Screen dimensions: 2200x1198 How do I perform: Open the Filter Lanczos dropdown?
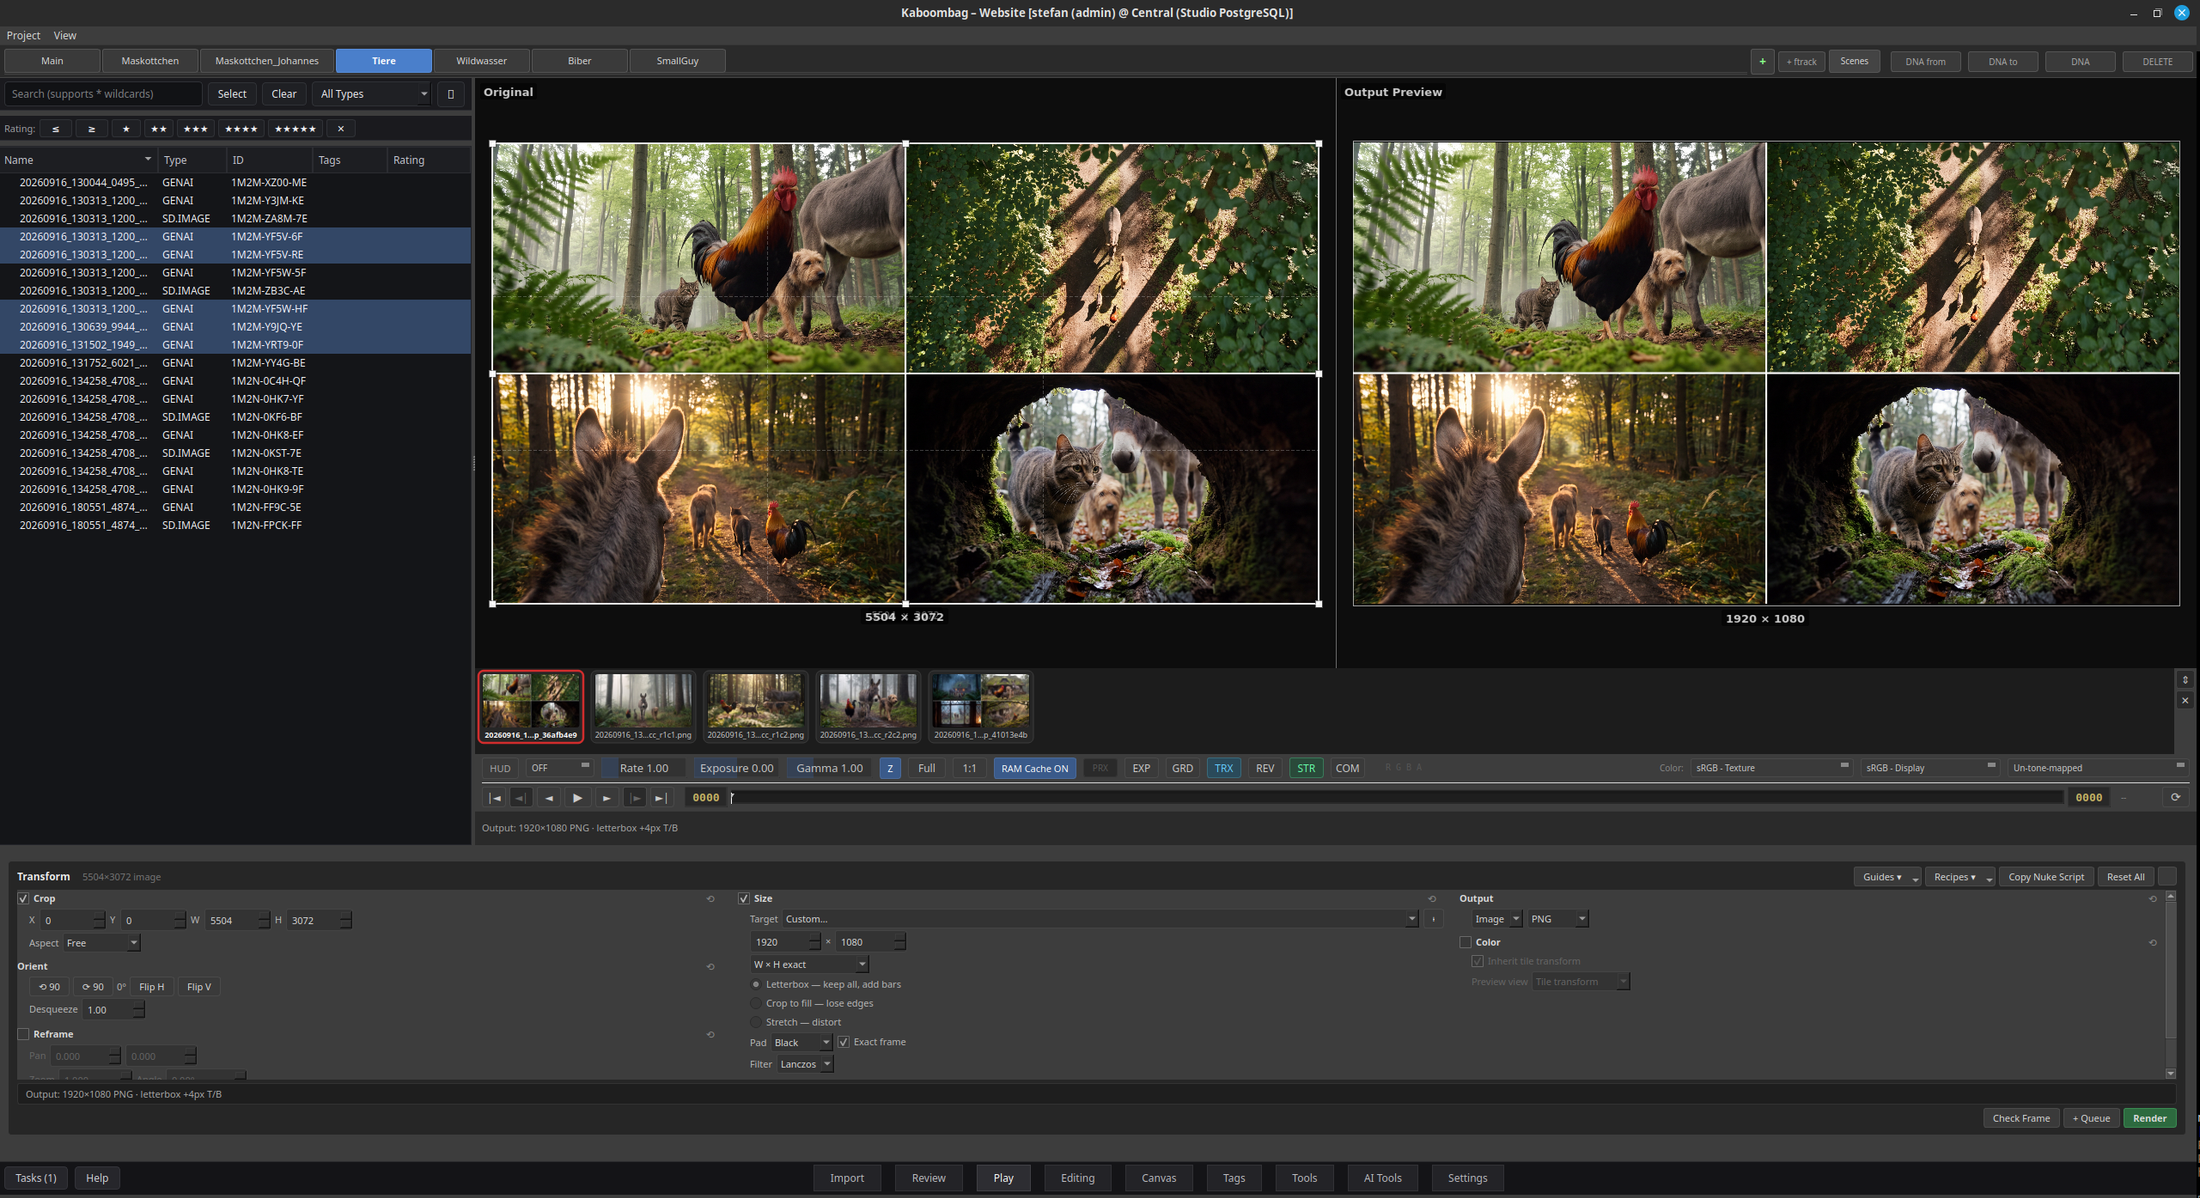coord(805,1065)
